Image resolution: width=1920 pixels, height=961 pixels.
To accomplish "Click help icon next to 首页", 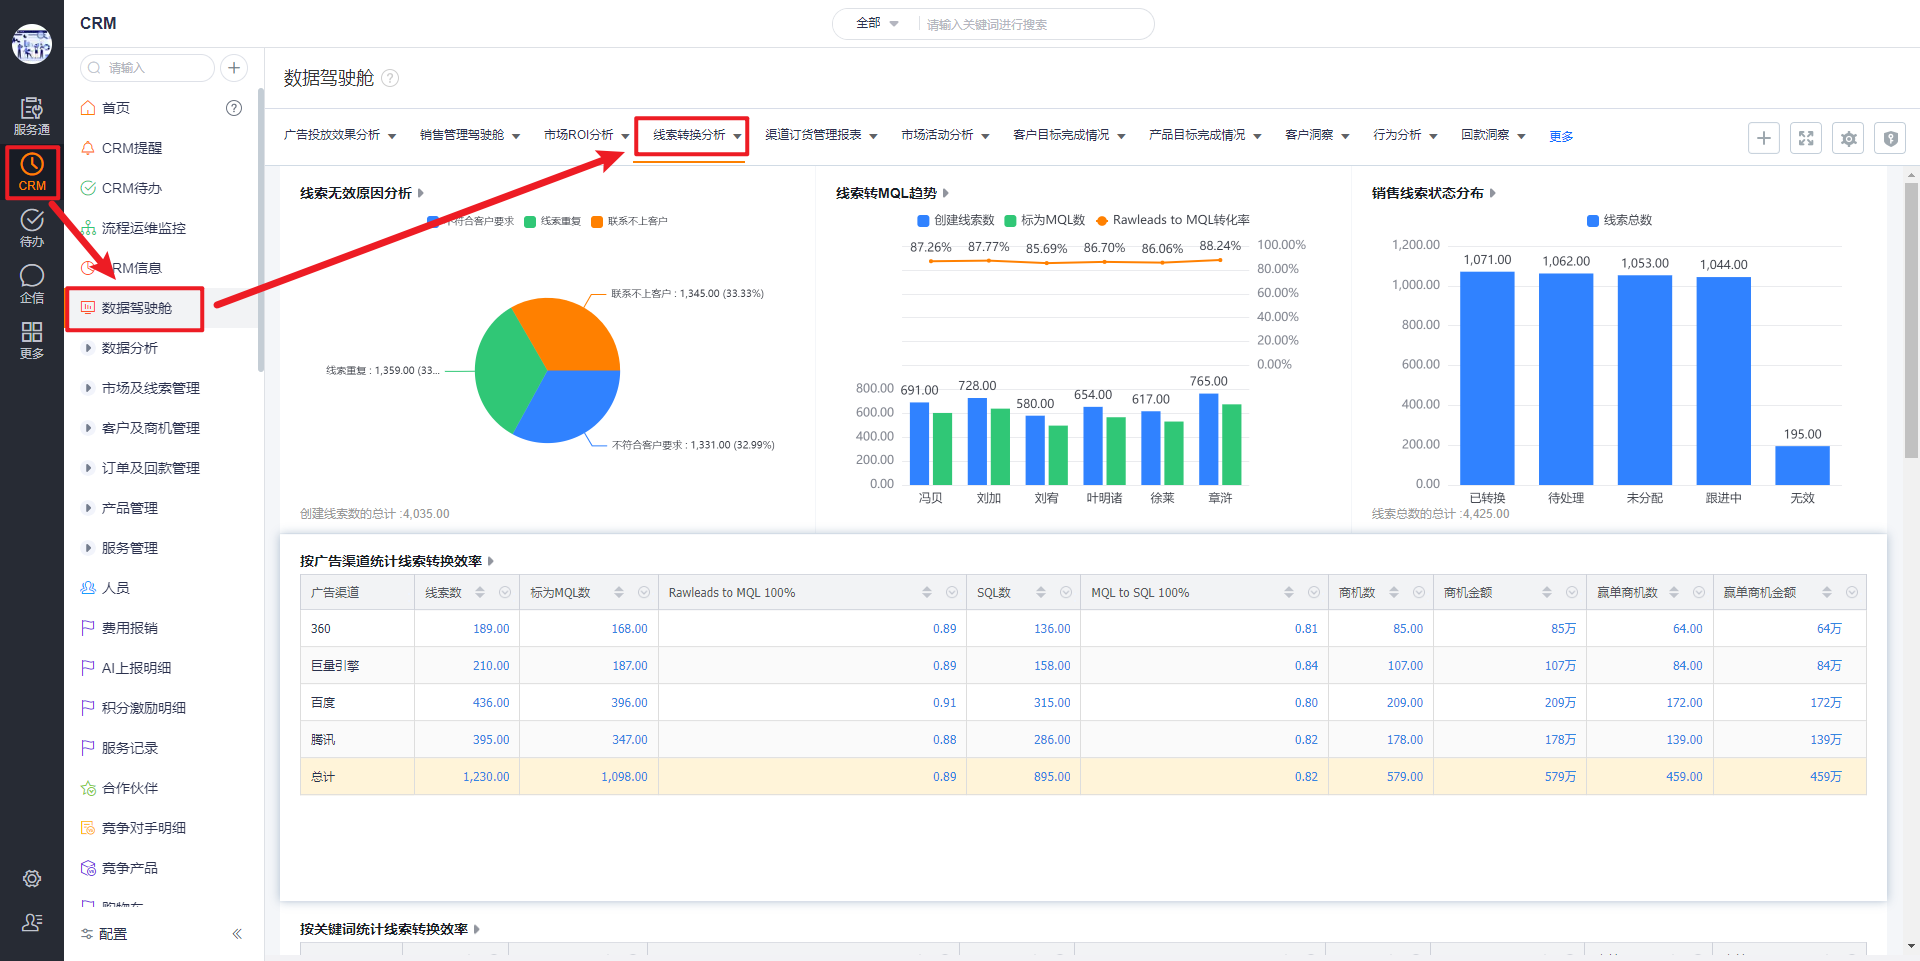I will [234, 108].
